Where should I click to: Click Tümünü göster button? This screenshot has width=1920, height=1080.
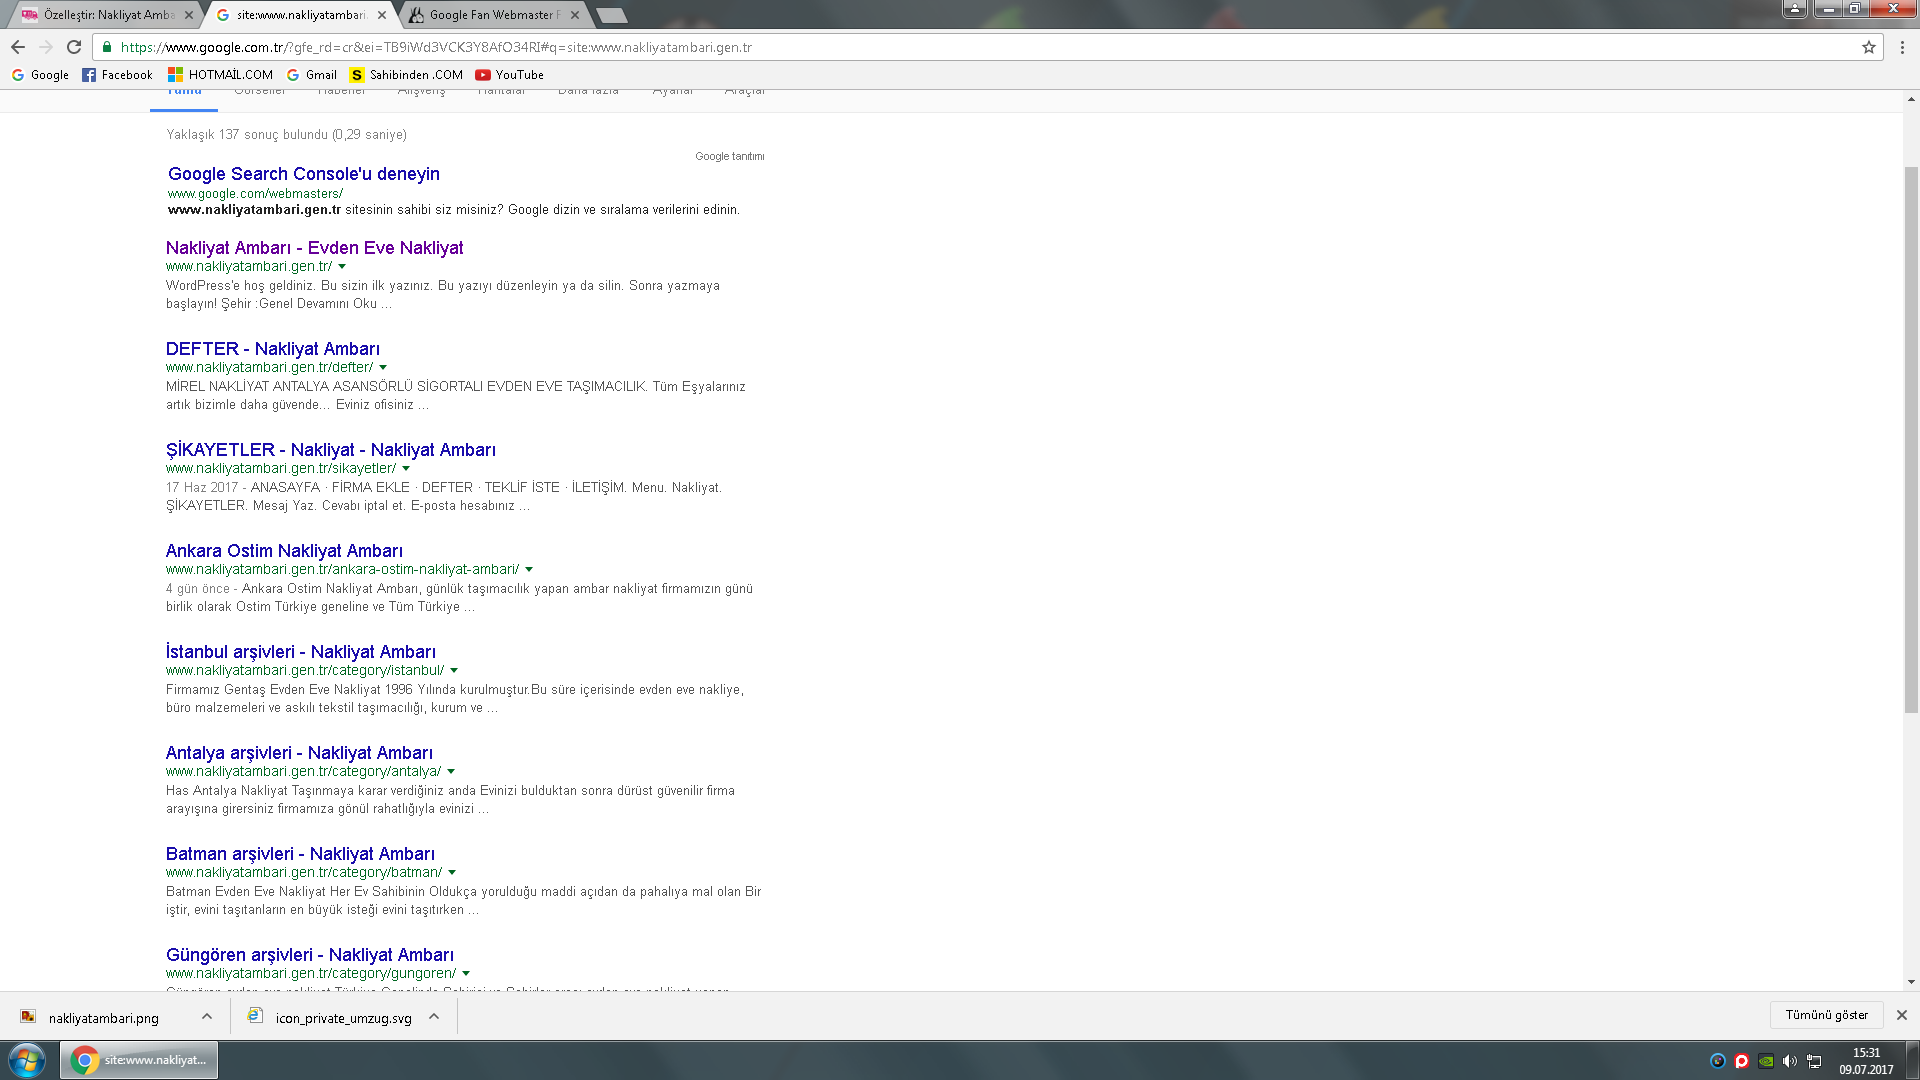point(1826,1015)
